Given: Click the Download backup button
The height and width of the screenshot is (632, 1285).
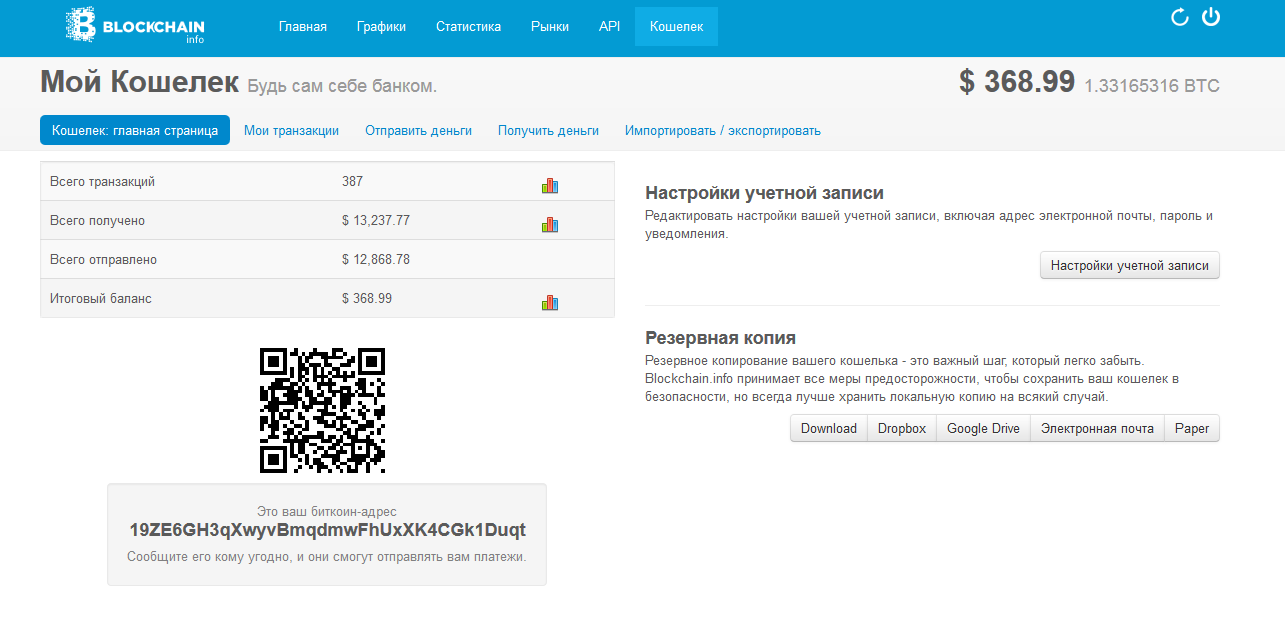Looking at the screenshot, I should [x=828, y=429].
